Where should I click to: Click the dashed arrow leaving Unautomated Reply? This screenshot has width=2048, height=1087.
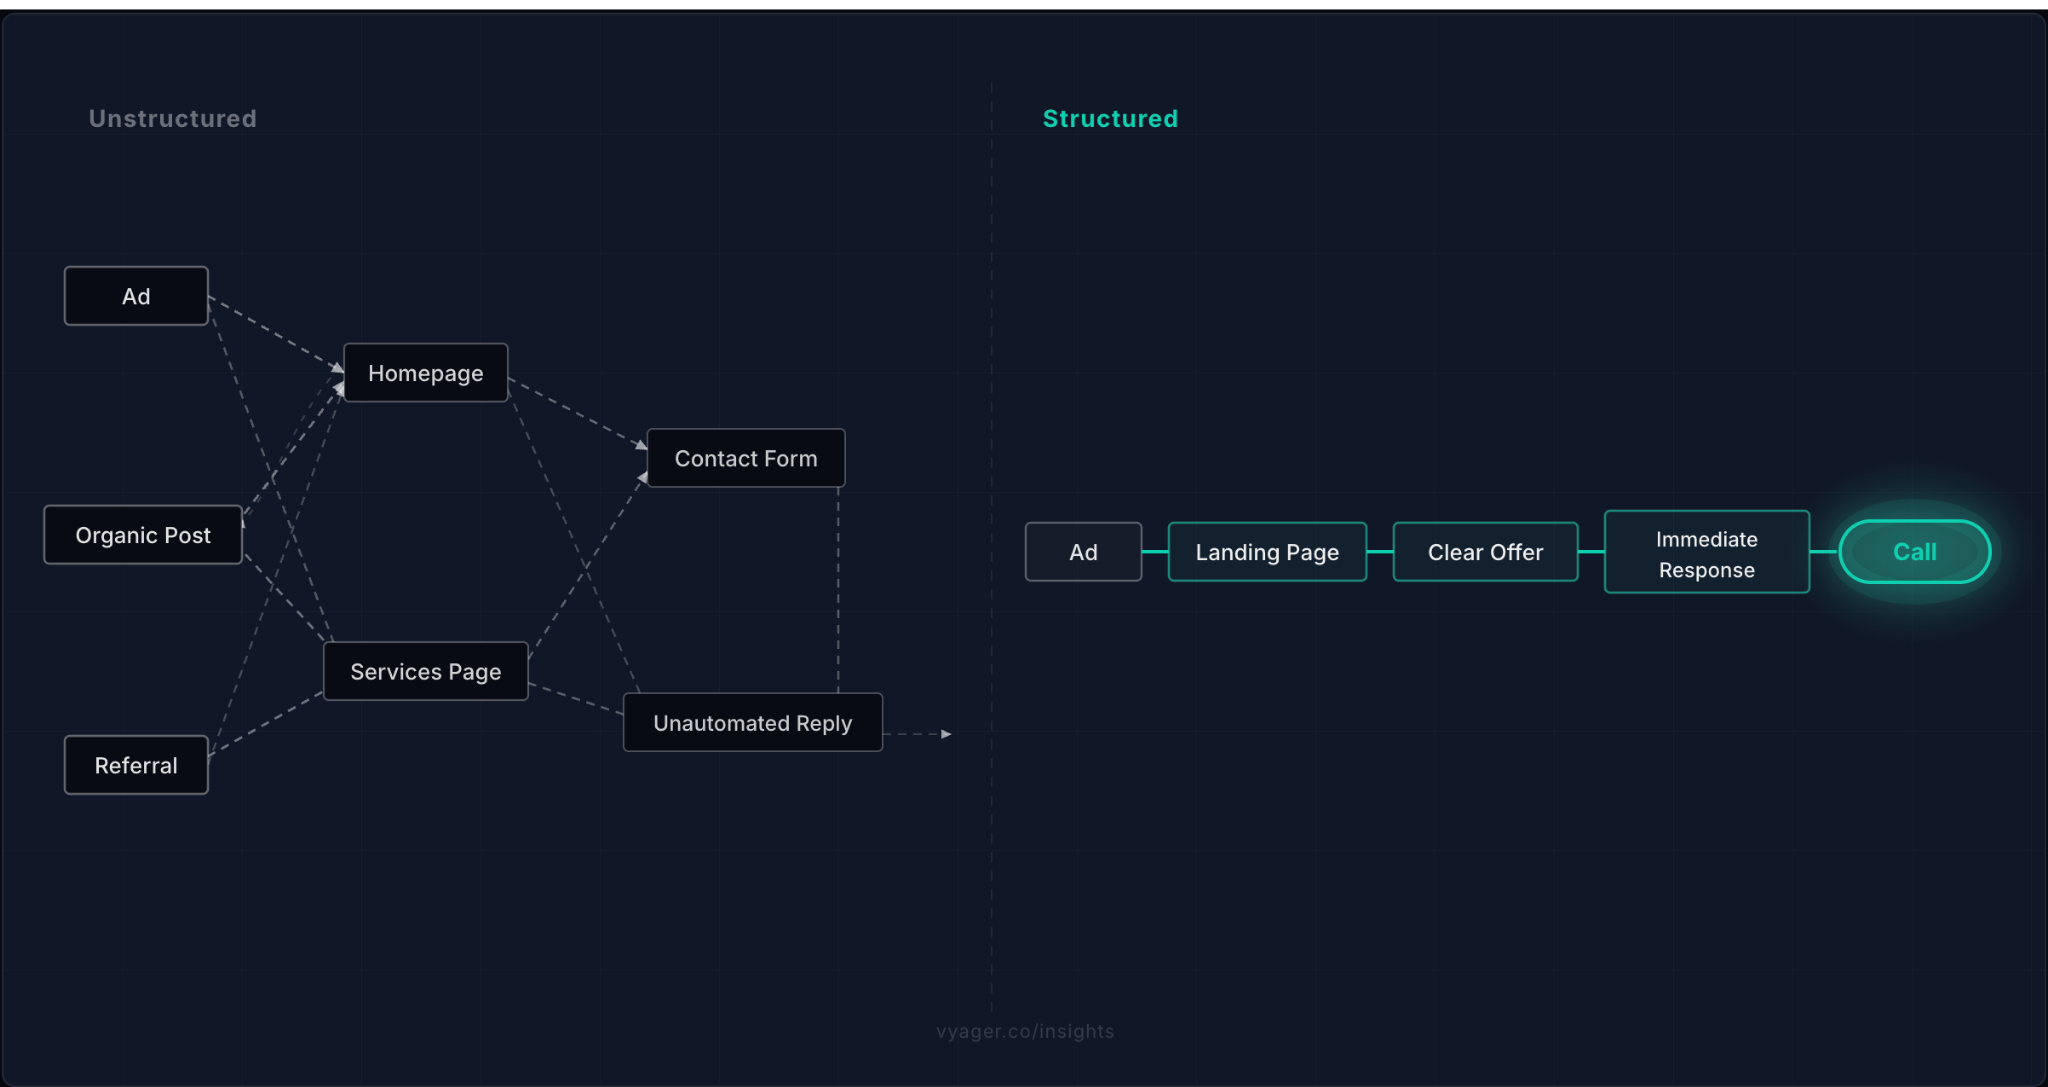[915, 733]
